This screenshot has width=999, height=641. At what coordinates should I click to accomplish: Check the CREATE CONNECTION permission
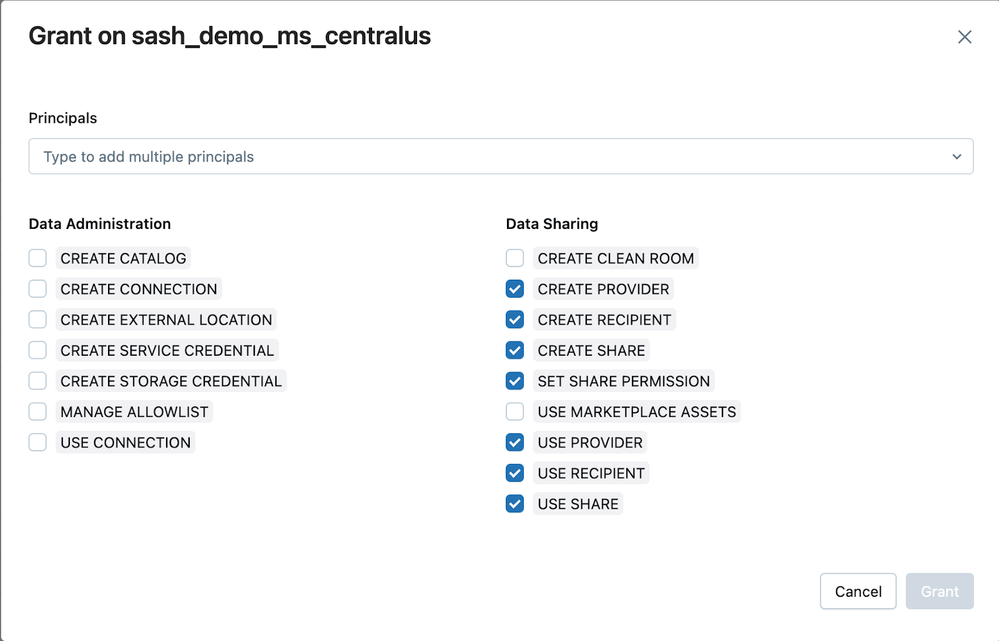(x=38, y=289)
